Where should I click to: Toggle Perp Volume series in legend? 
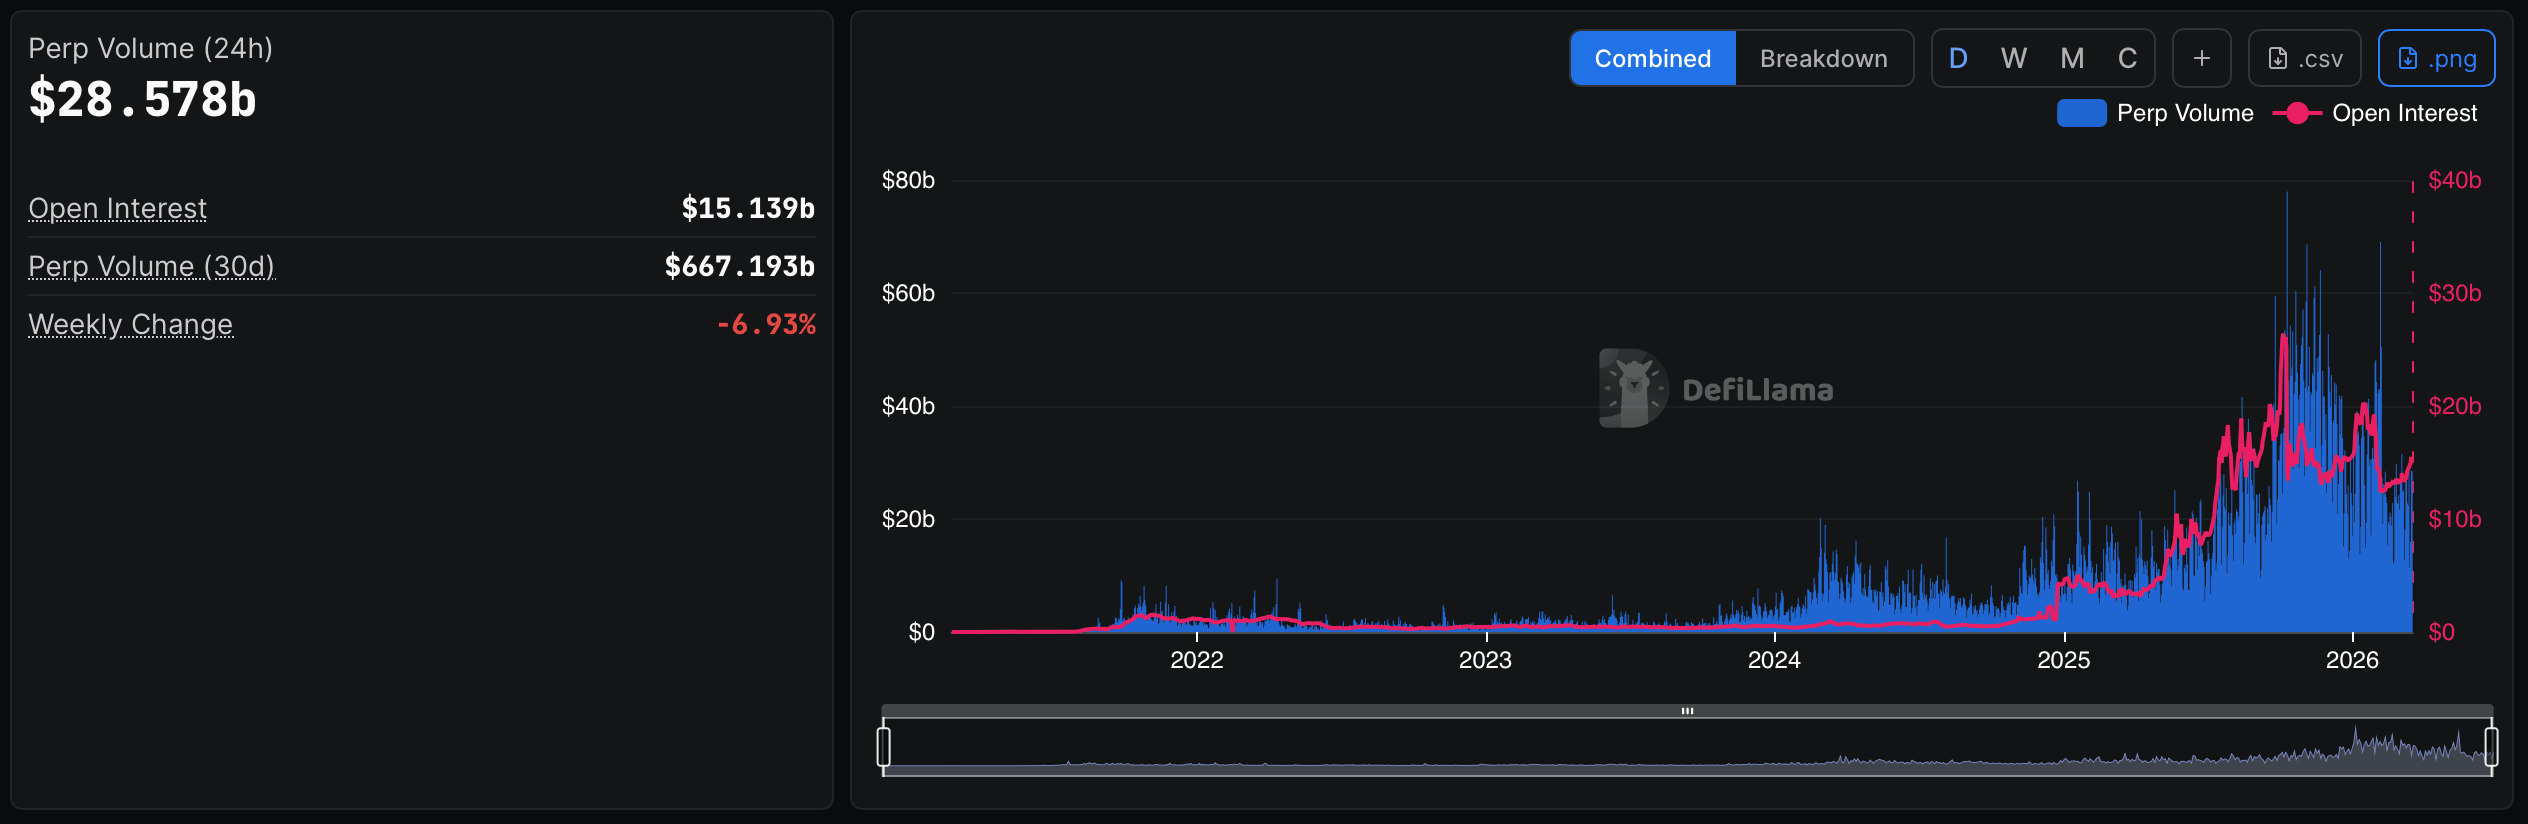point(2155,114)
